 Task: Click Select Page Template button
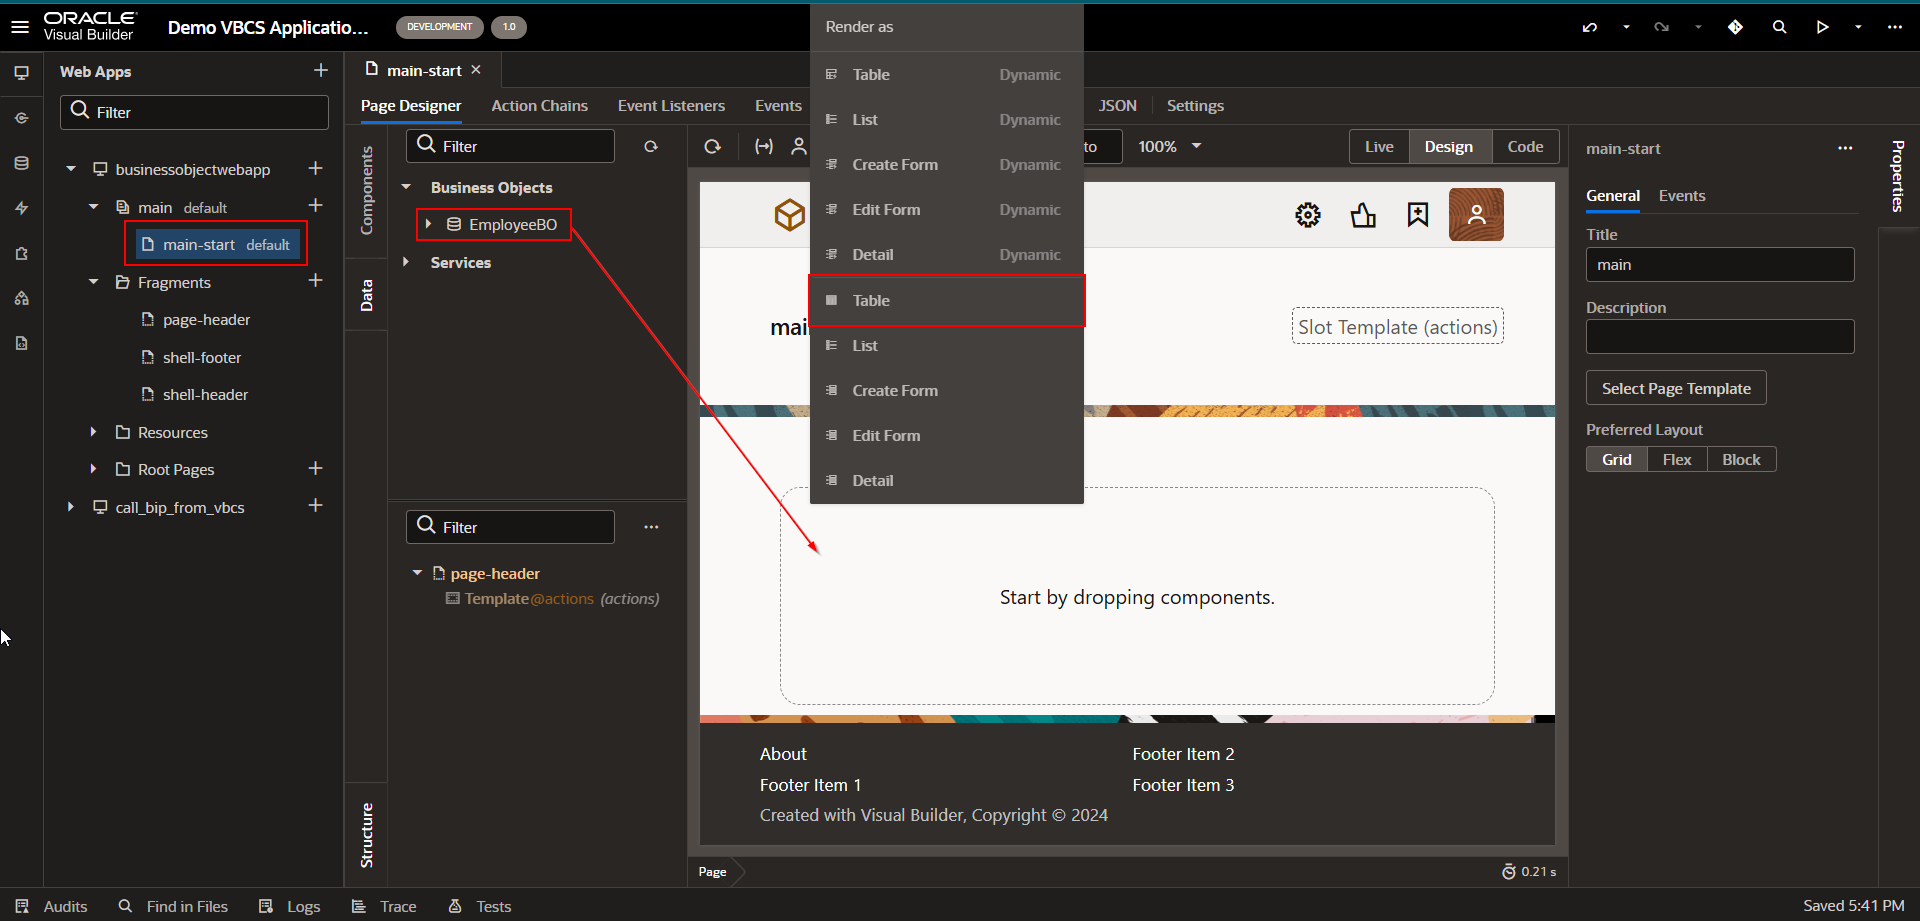point(1676,388)
